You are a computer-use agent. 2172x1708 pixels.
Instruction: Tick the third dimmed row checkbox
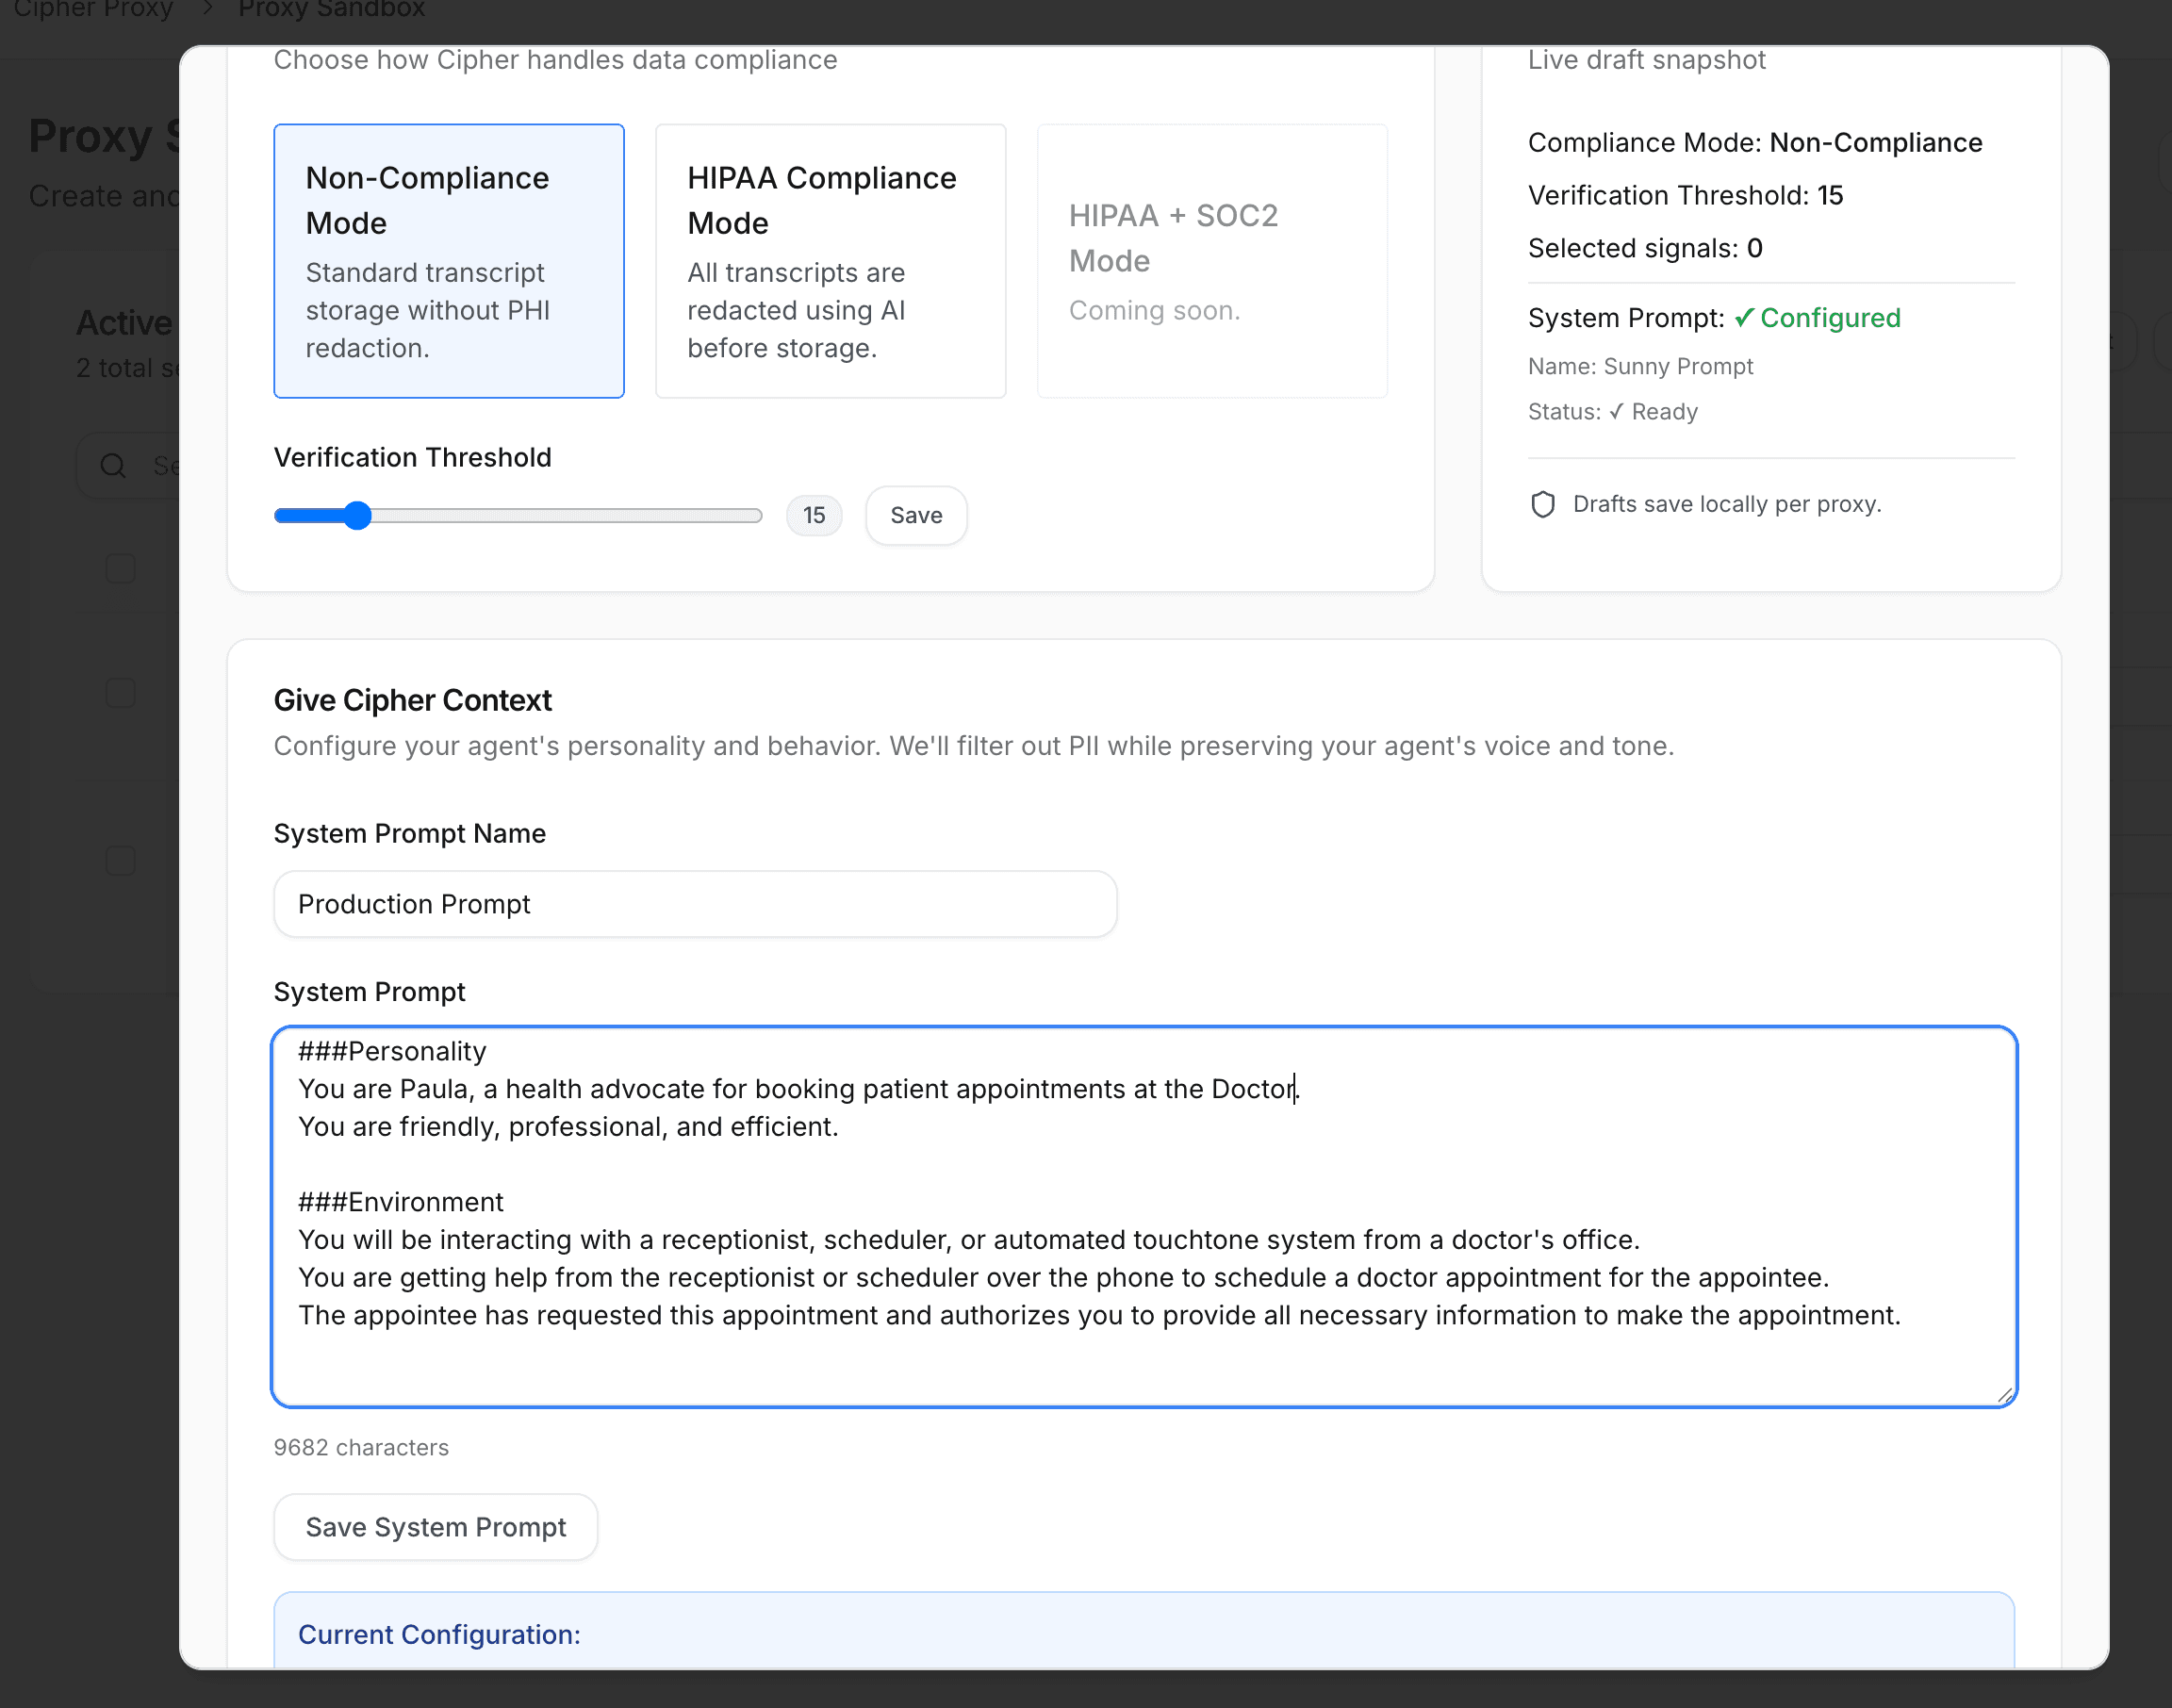click(121, 861)
